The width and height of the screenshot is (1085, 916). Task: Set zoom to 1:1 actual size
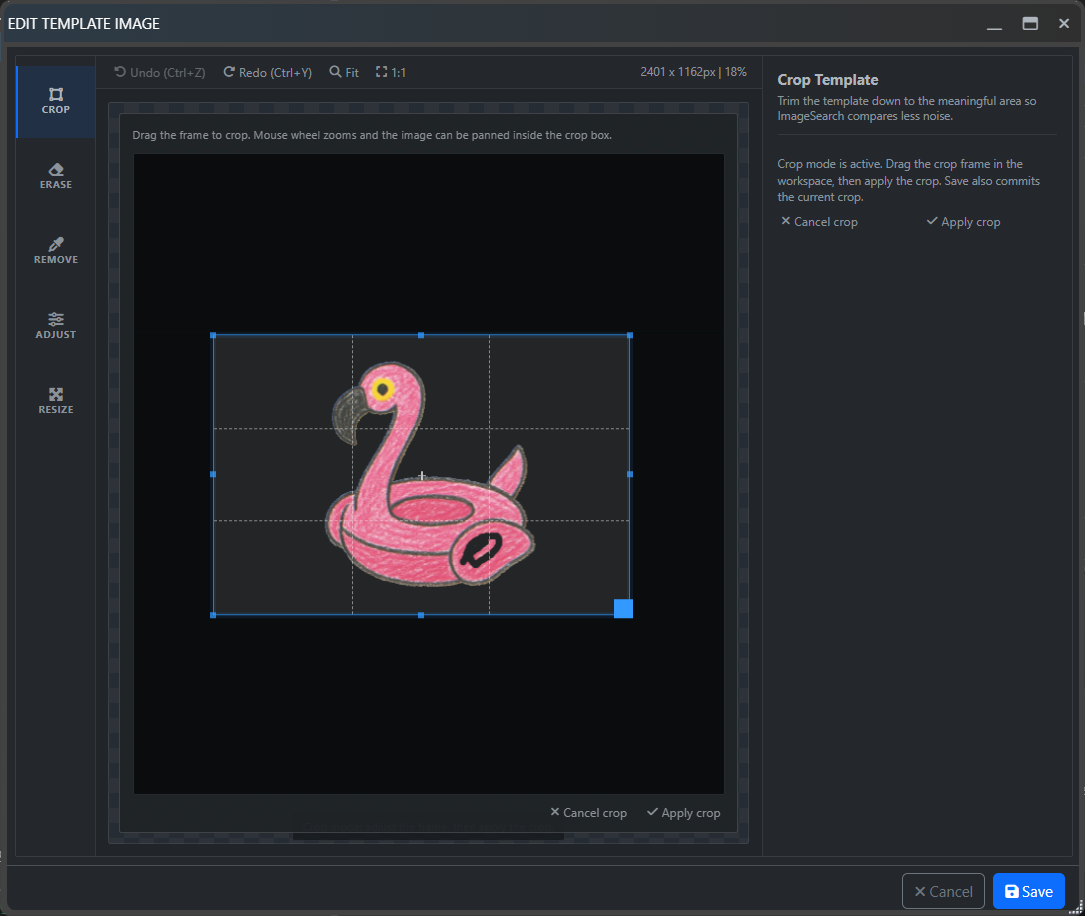point(391,72)
